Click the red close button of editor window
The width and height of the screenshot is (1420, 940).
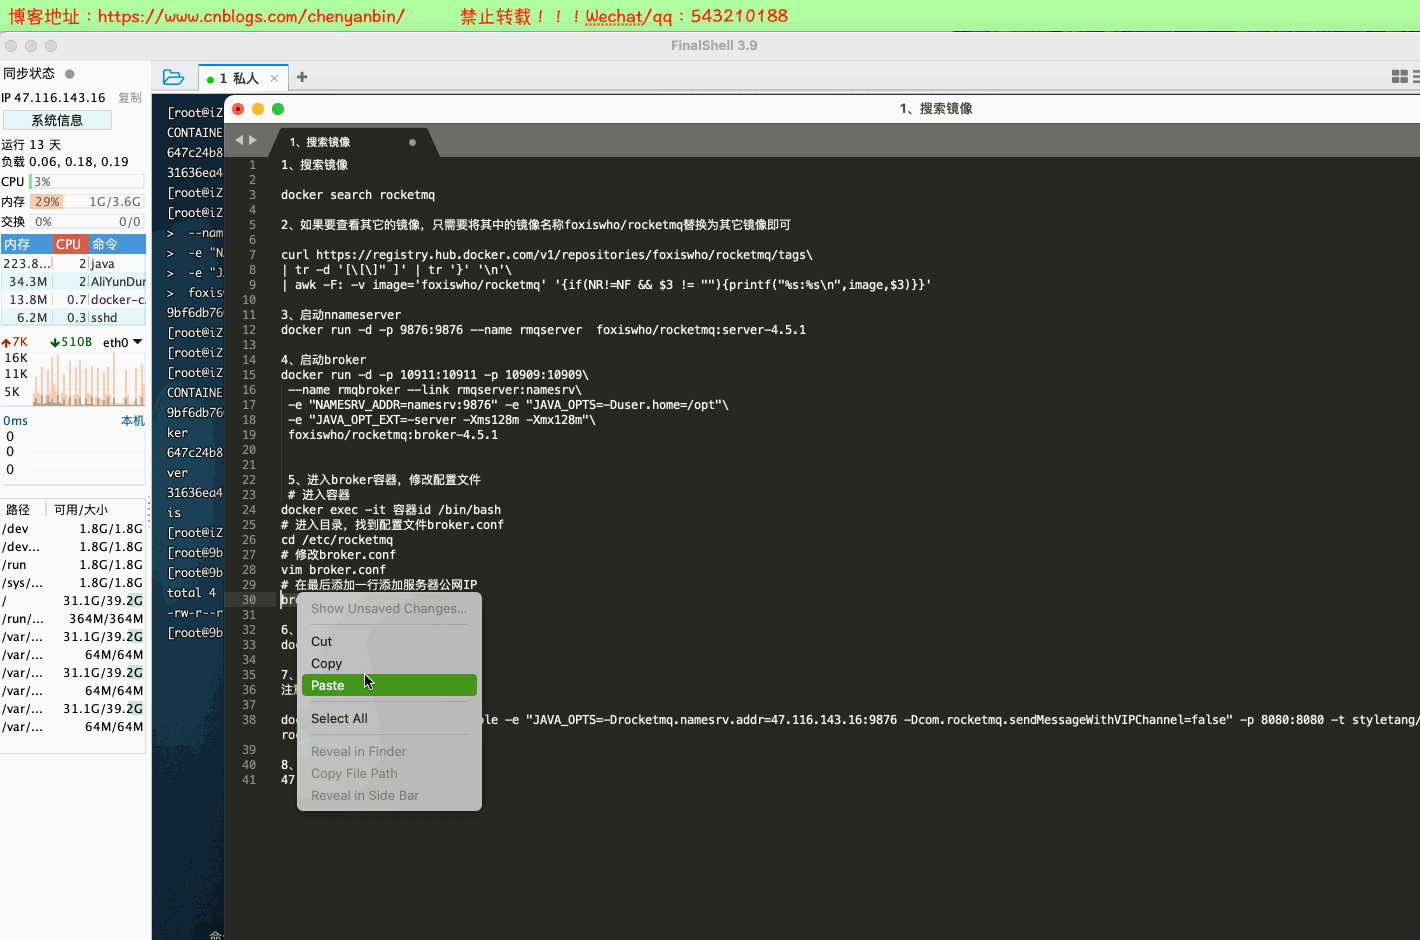pyautogui.click(x=238, y=109)
